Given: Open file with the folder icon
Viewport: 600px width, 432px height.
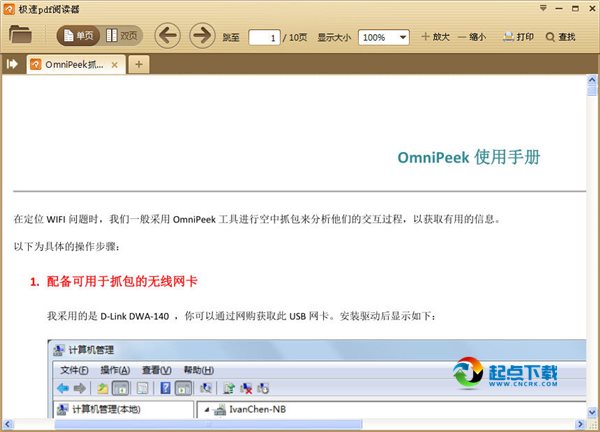Looking at the screenshot, I should tap(20, 35).
